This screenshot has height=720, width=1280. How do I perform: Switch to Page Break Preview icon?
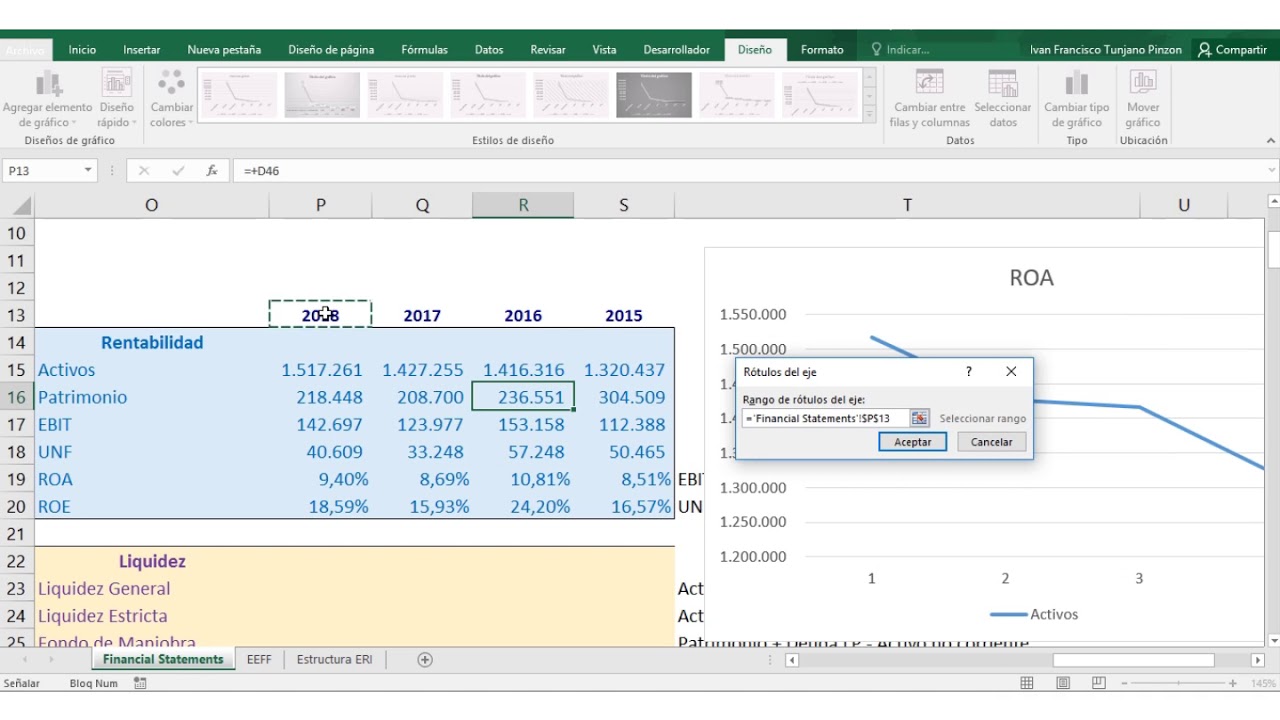click(1099, 683)
